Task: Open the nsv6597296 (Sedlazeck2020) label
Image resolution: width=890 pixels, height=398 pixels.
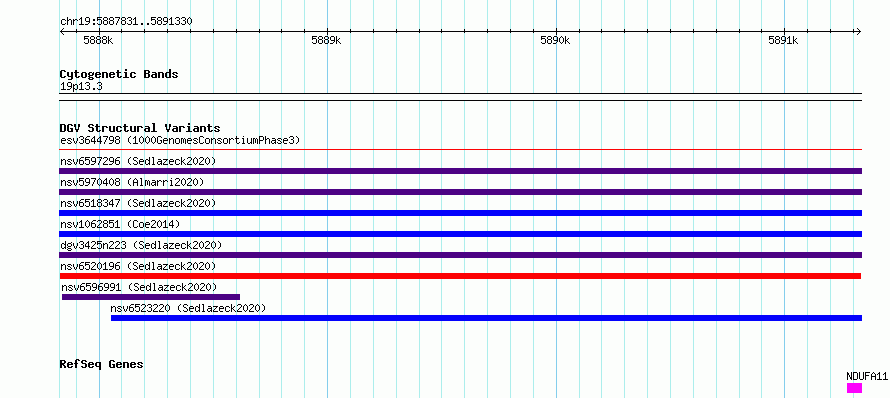Action: [x=138, y=161]
